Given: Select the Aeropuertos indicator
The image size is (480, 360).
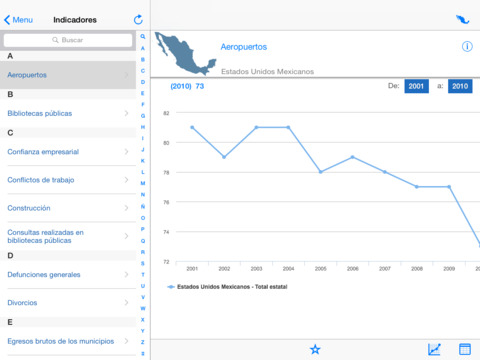Looking at the screenshot, I should [x=68, y=75].
